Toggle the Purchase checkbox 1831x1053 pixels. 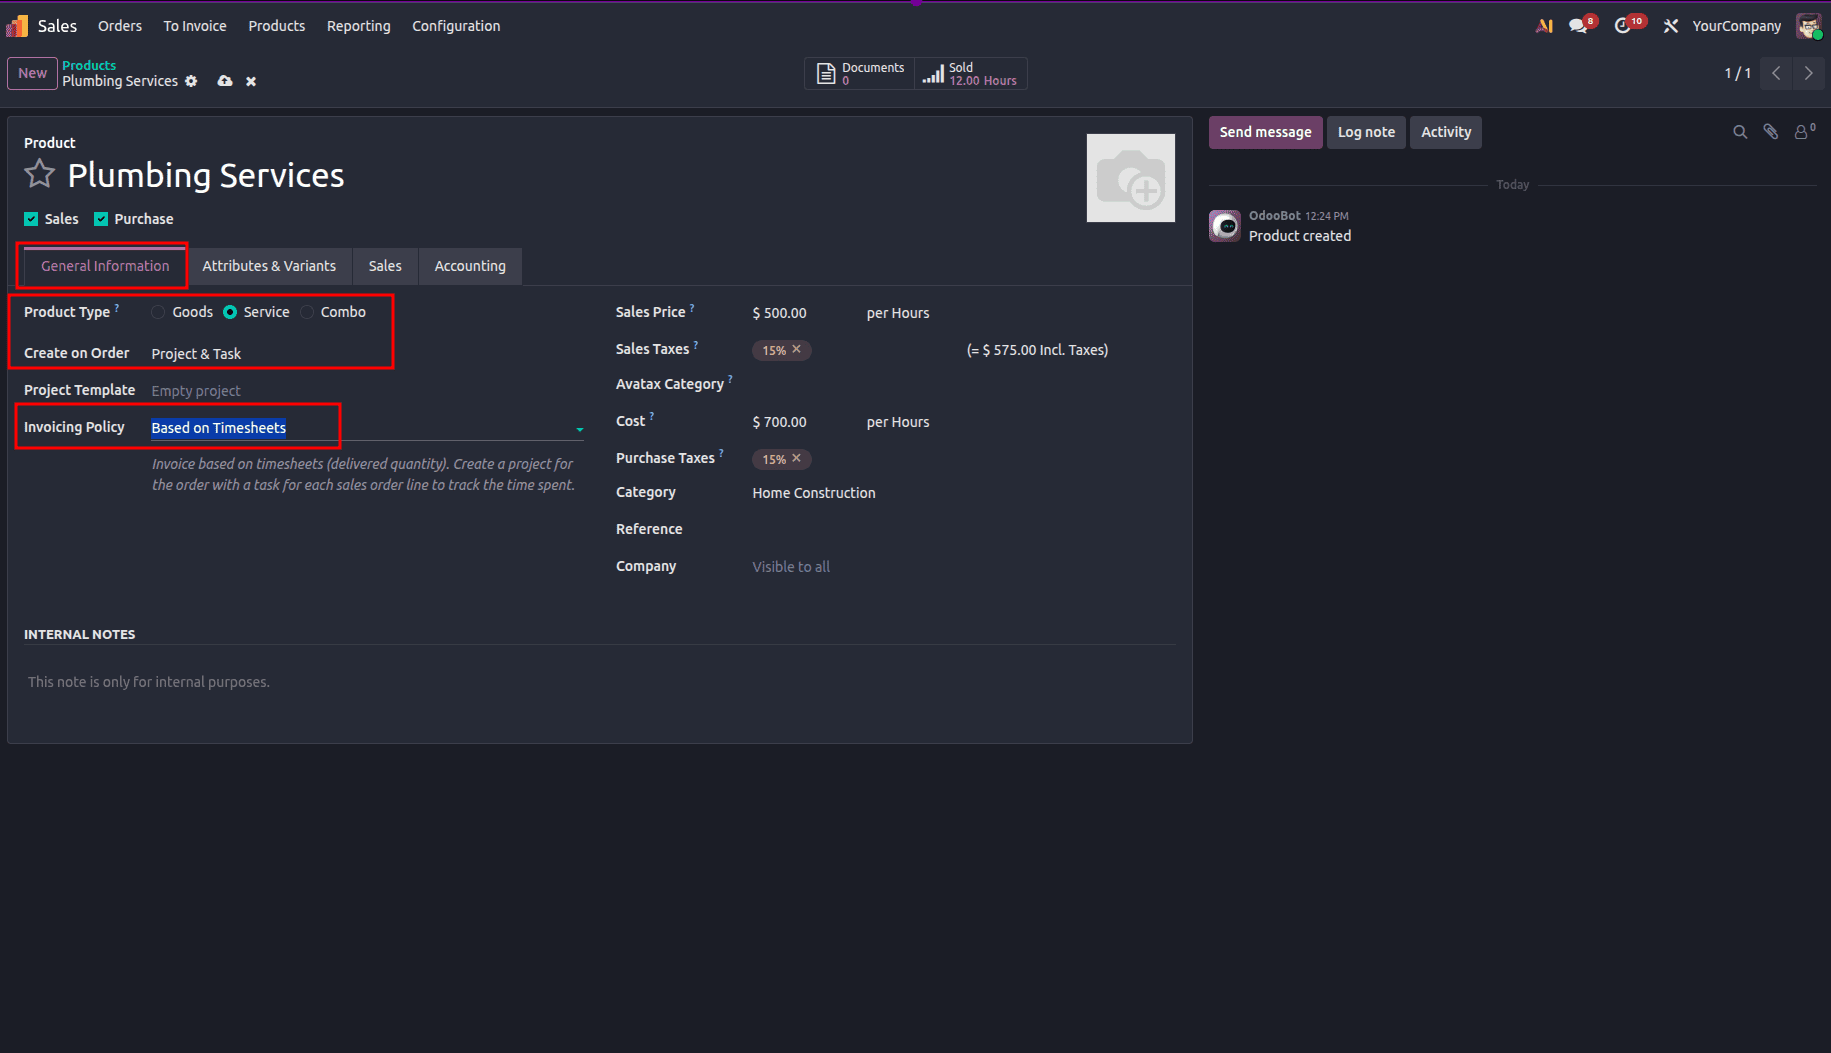101,219
